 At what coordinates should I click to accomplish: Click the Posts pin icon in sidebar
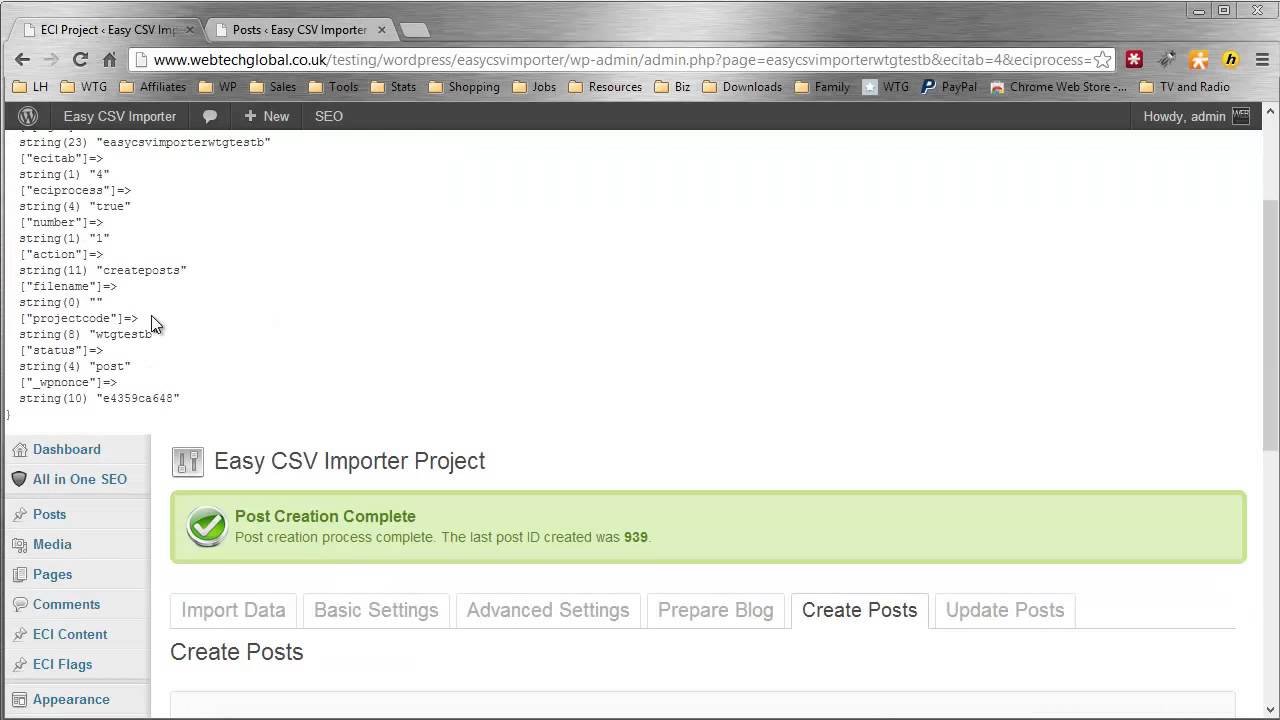(20, 514)
